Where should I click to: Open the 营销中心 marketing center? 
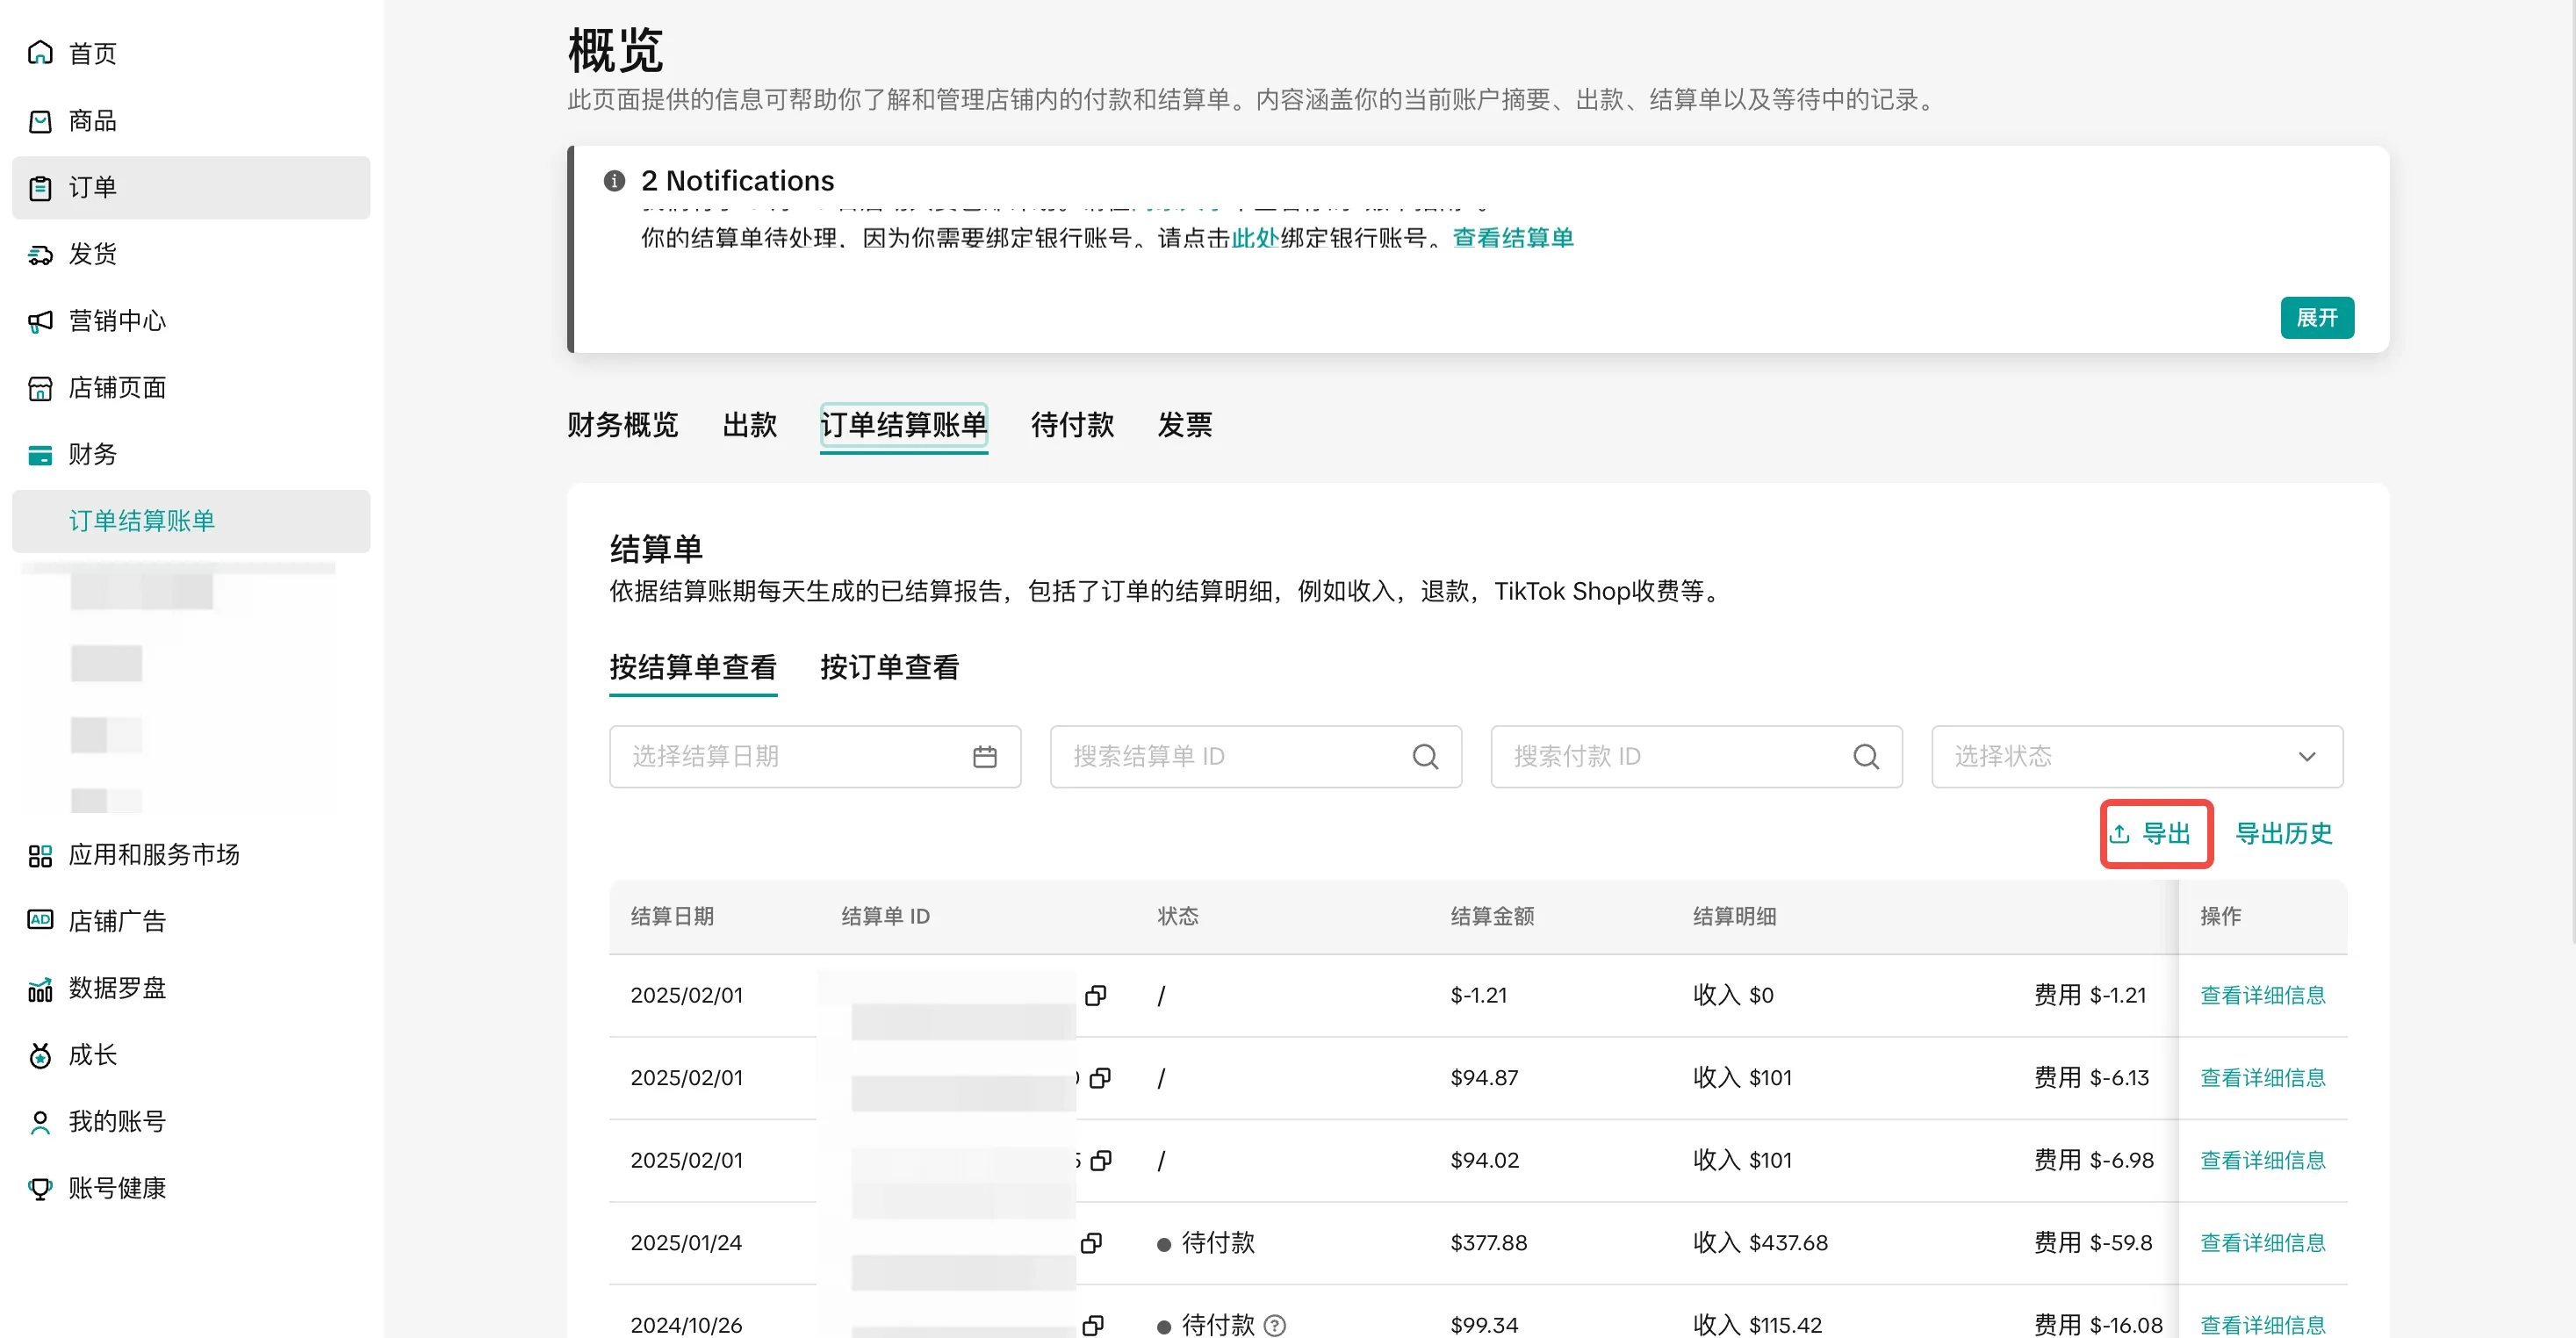(x=115, y=320)
